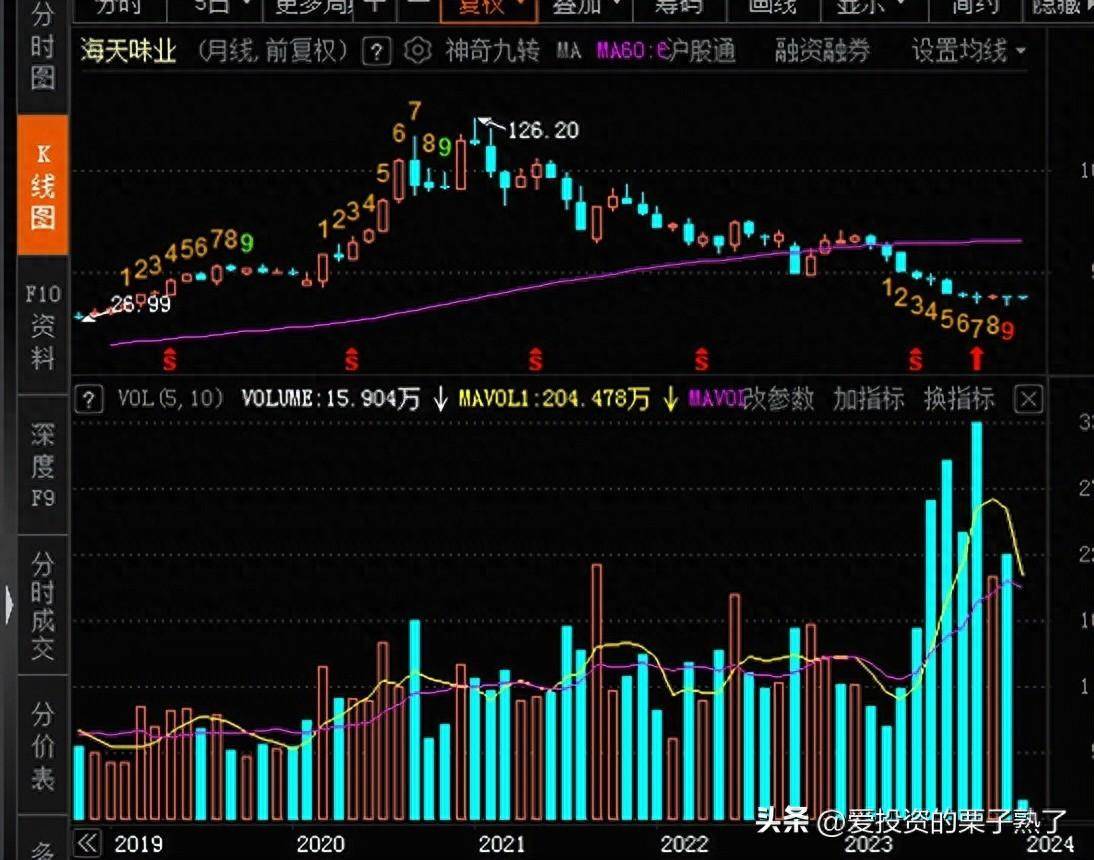Open the help question-mark icon beside 海天味业 title
Viewport: 1094px width, 860px height.
376,52
